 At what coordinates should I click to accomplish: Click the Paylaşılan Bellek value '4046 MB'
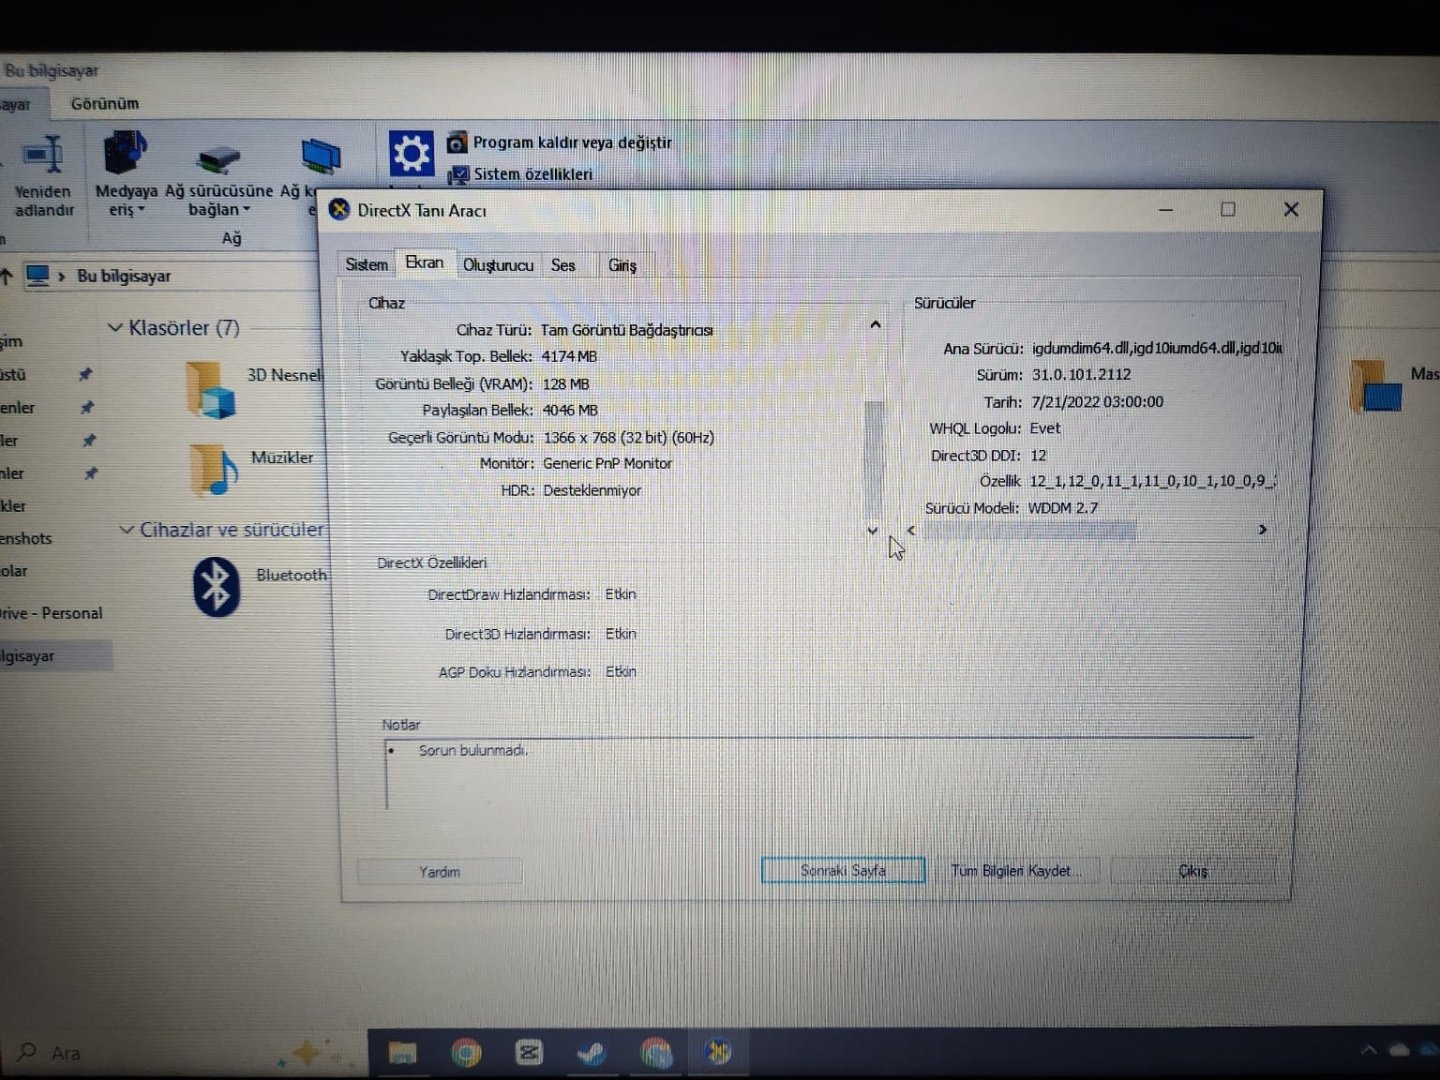point(570,410)
